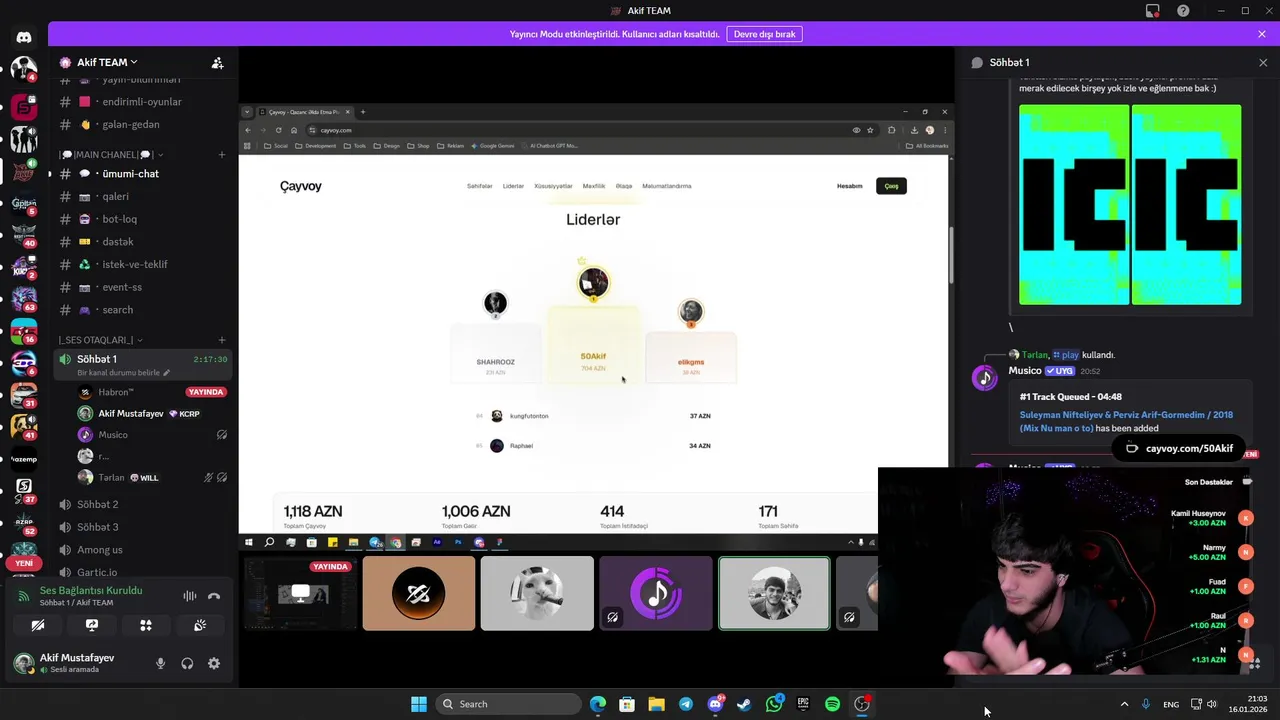Open the invite members icon beside Akif TEAM
Viewport: 1280px width, 720px height.
click(217, 62)
